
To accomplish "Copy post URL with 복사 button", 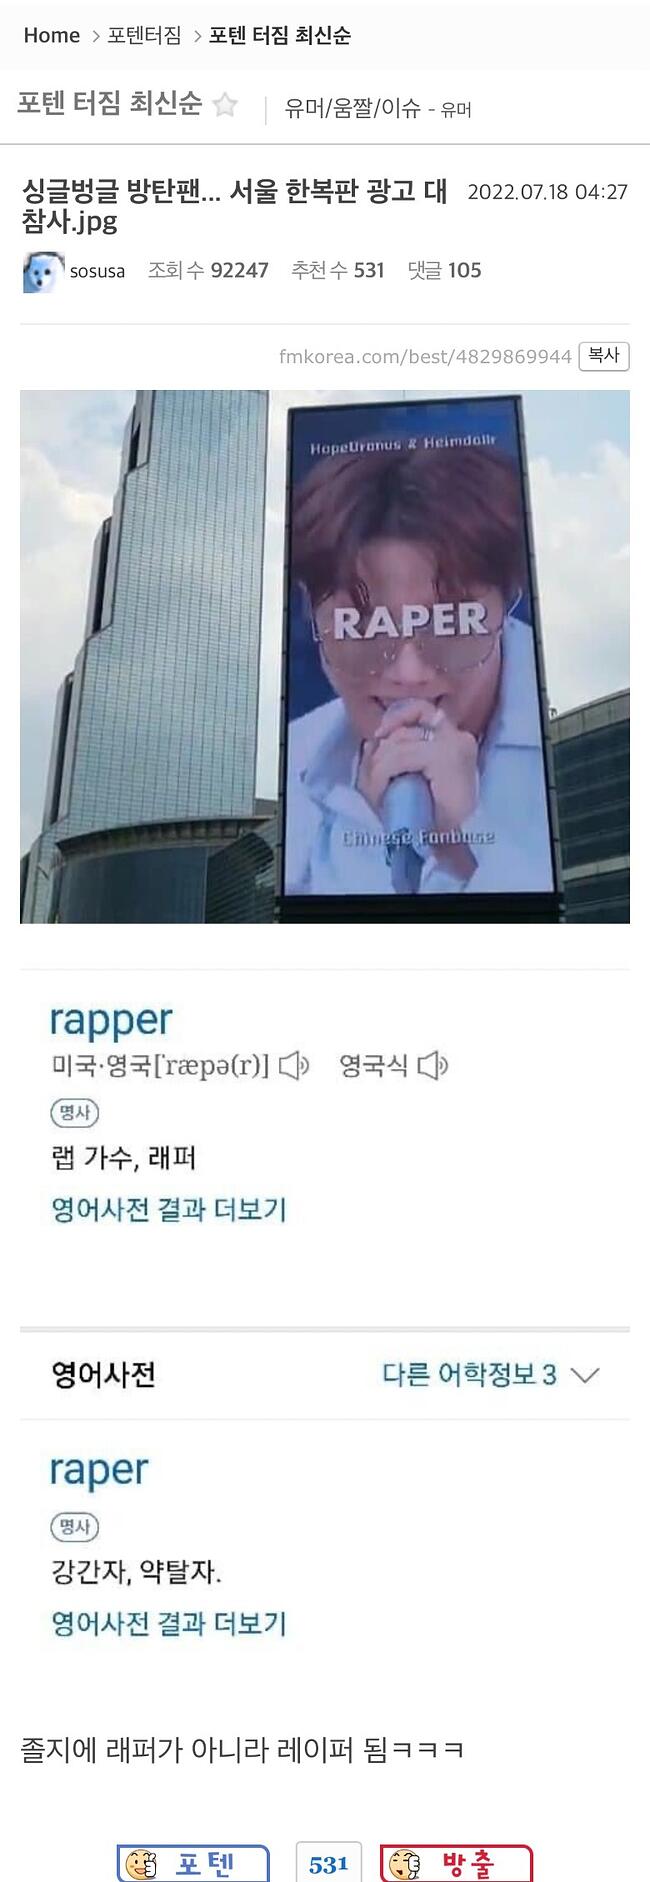I will pos(604,356).
